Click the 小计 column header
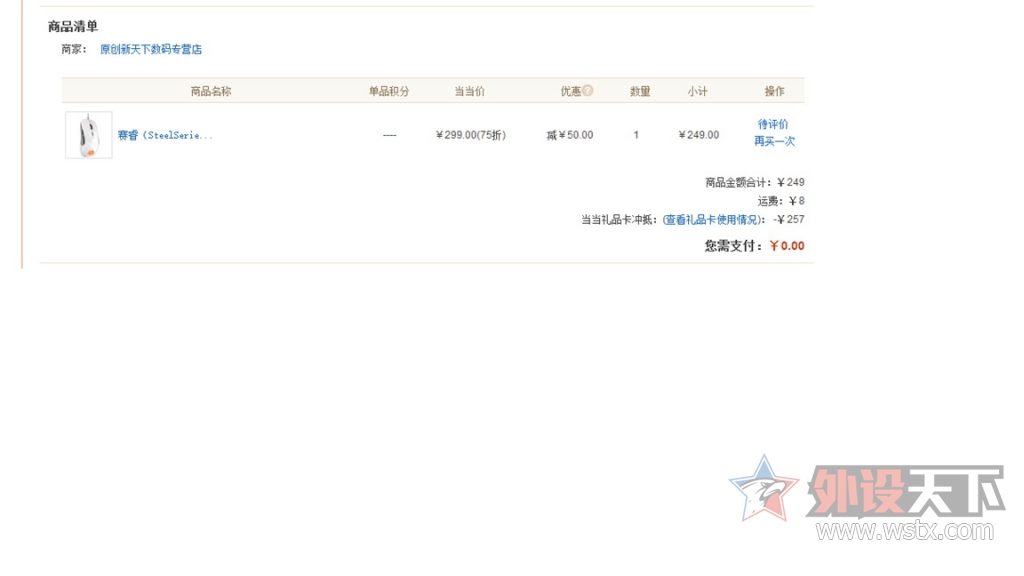The width and height of the screenshot is (1024, 576). (697, 91)
